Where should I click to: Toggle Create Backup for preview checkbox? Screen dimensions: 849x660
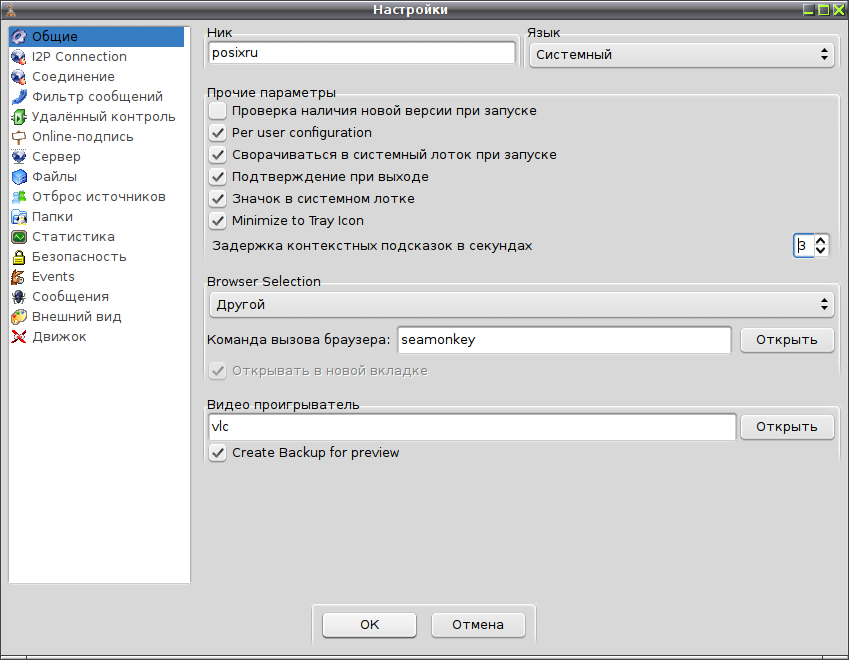[218, 453]
